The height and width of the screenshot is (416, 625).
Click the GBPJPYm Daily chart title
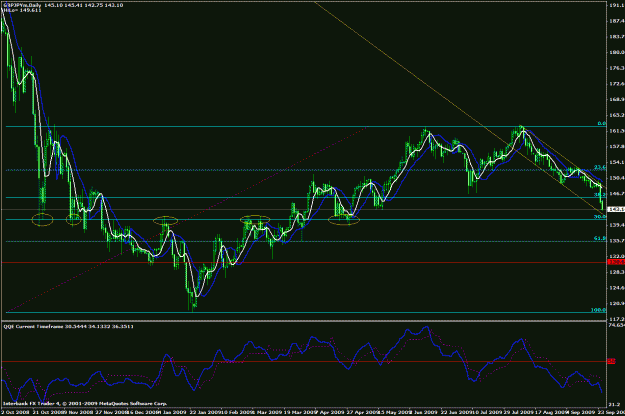point(22,5)
